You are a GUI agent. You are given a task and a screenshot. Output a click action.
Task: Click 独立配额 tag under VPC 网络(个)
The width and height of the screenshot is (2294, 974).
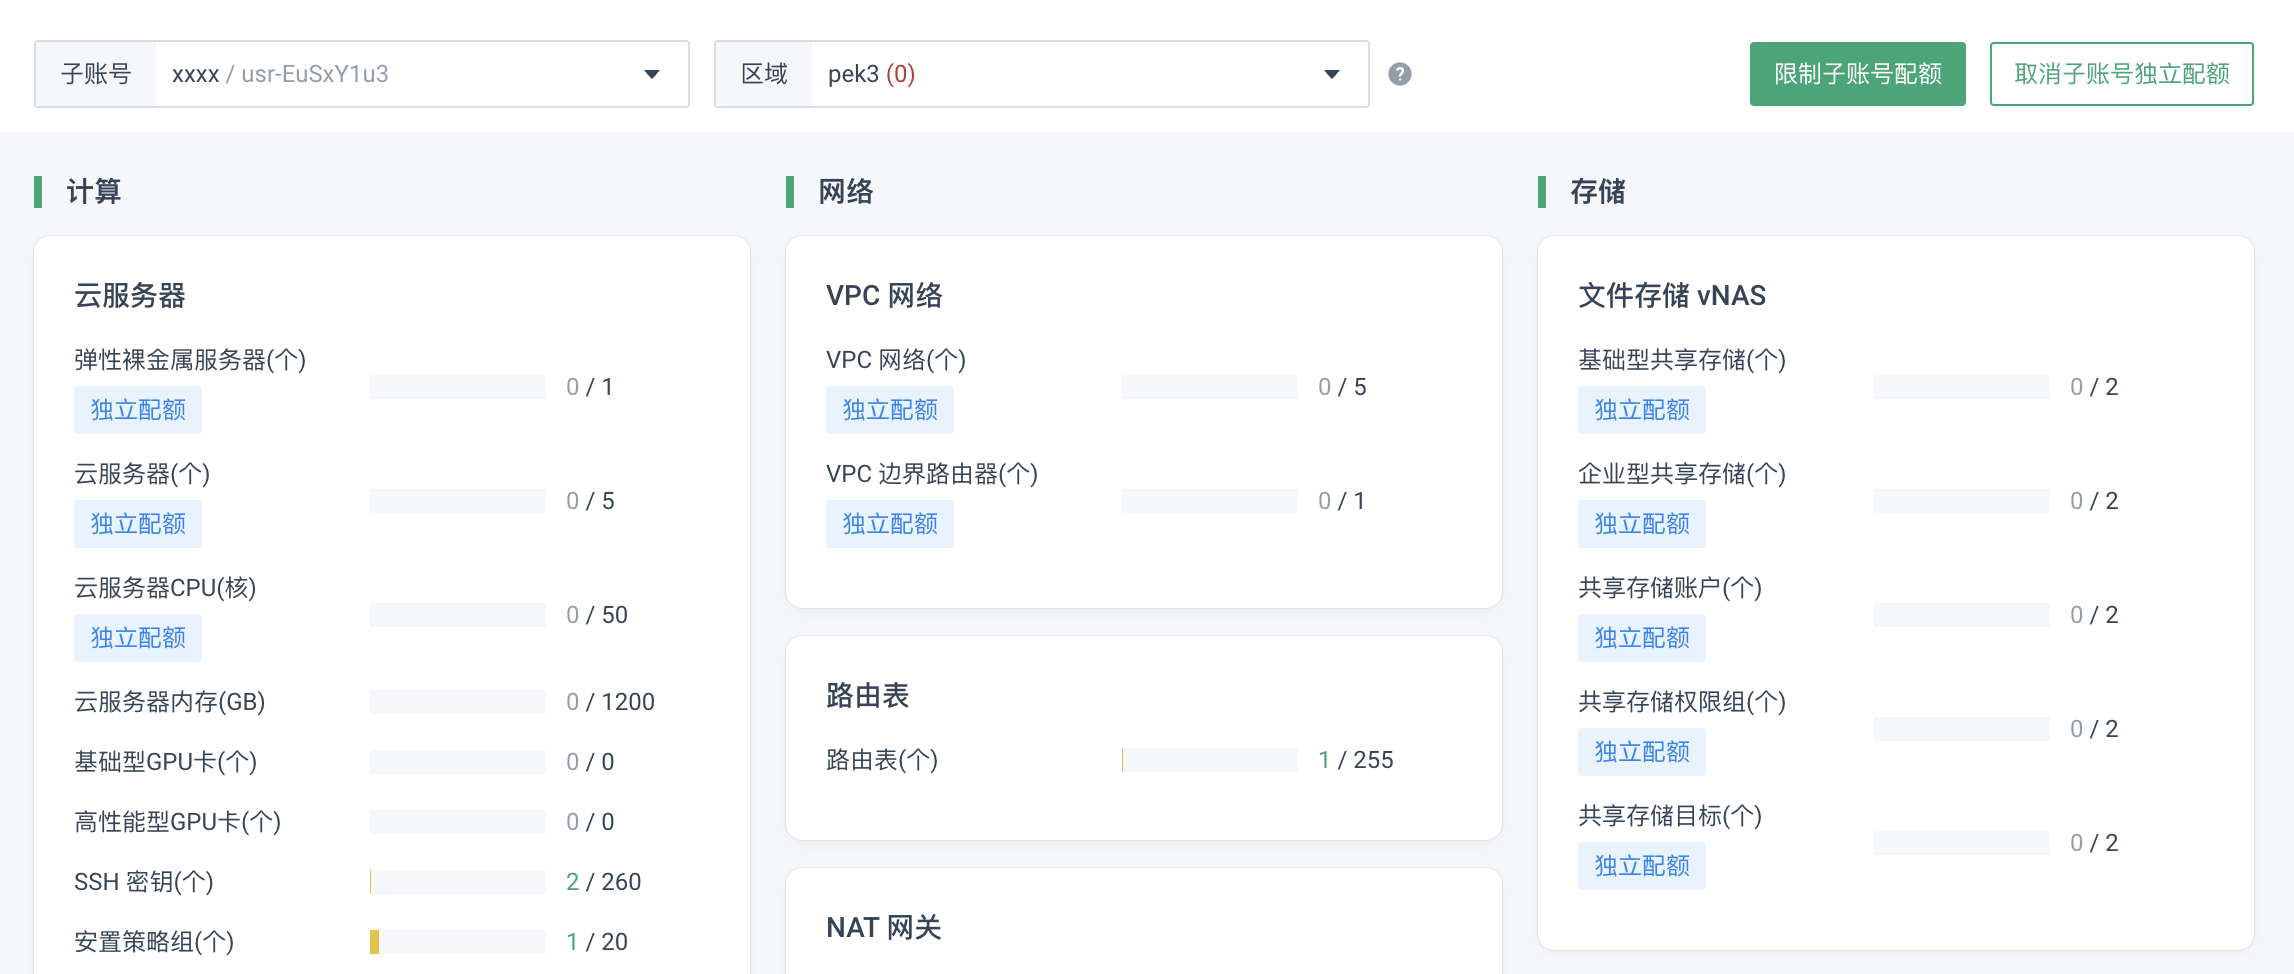(x=890, y=410)
